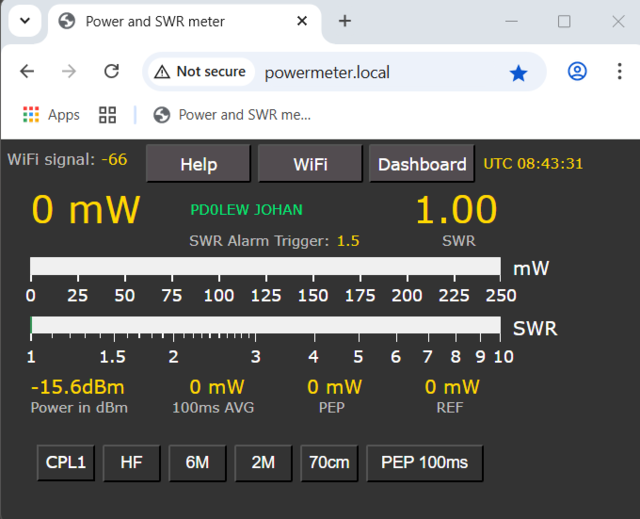The width and height of the screenshot is (640, 519).
Task: Switch to the HF band
Action: pyautogui.click(x=131, y=463)
